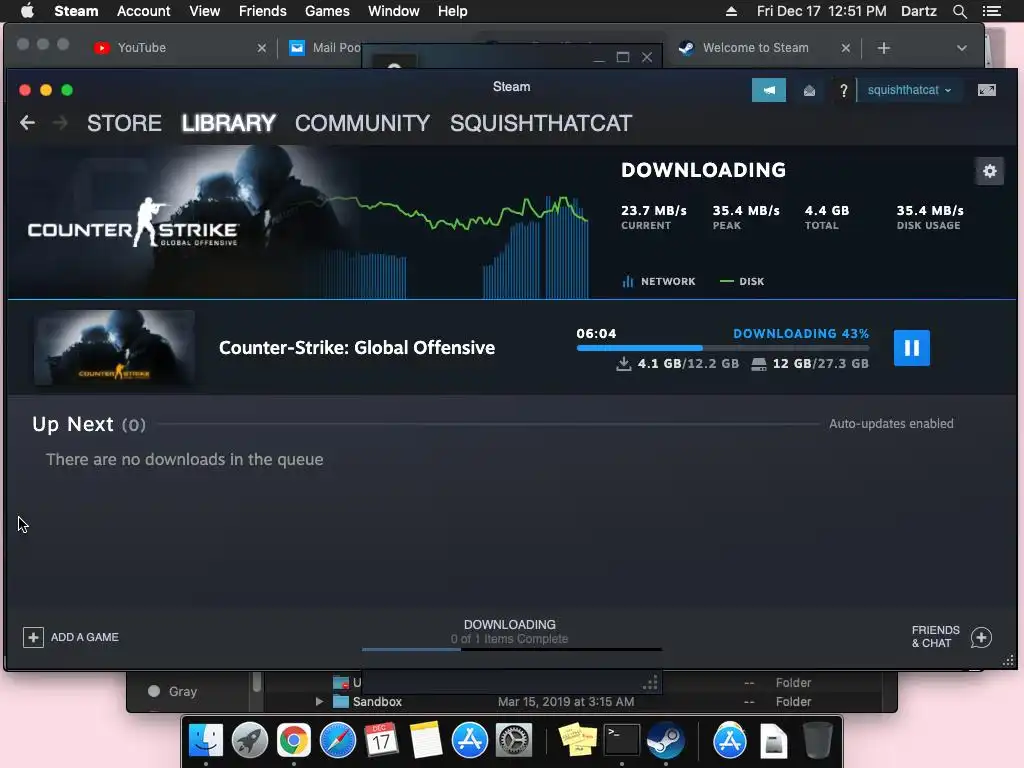1024x768 pixels.
Task: Select the Sandbox folder row in Finder
Action: click(575, 701)
